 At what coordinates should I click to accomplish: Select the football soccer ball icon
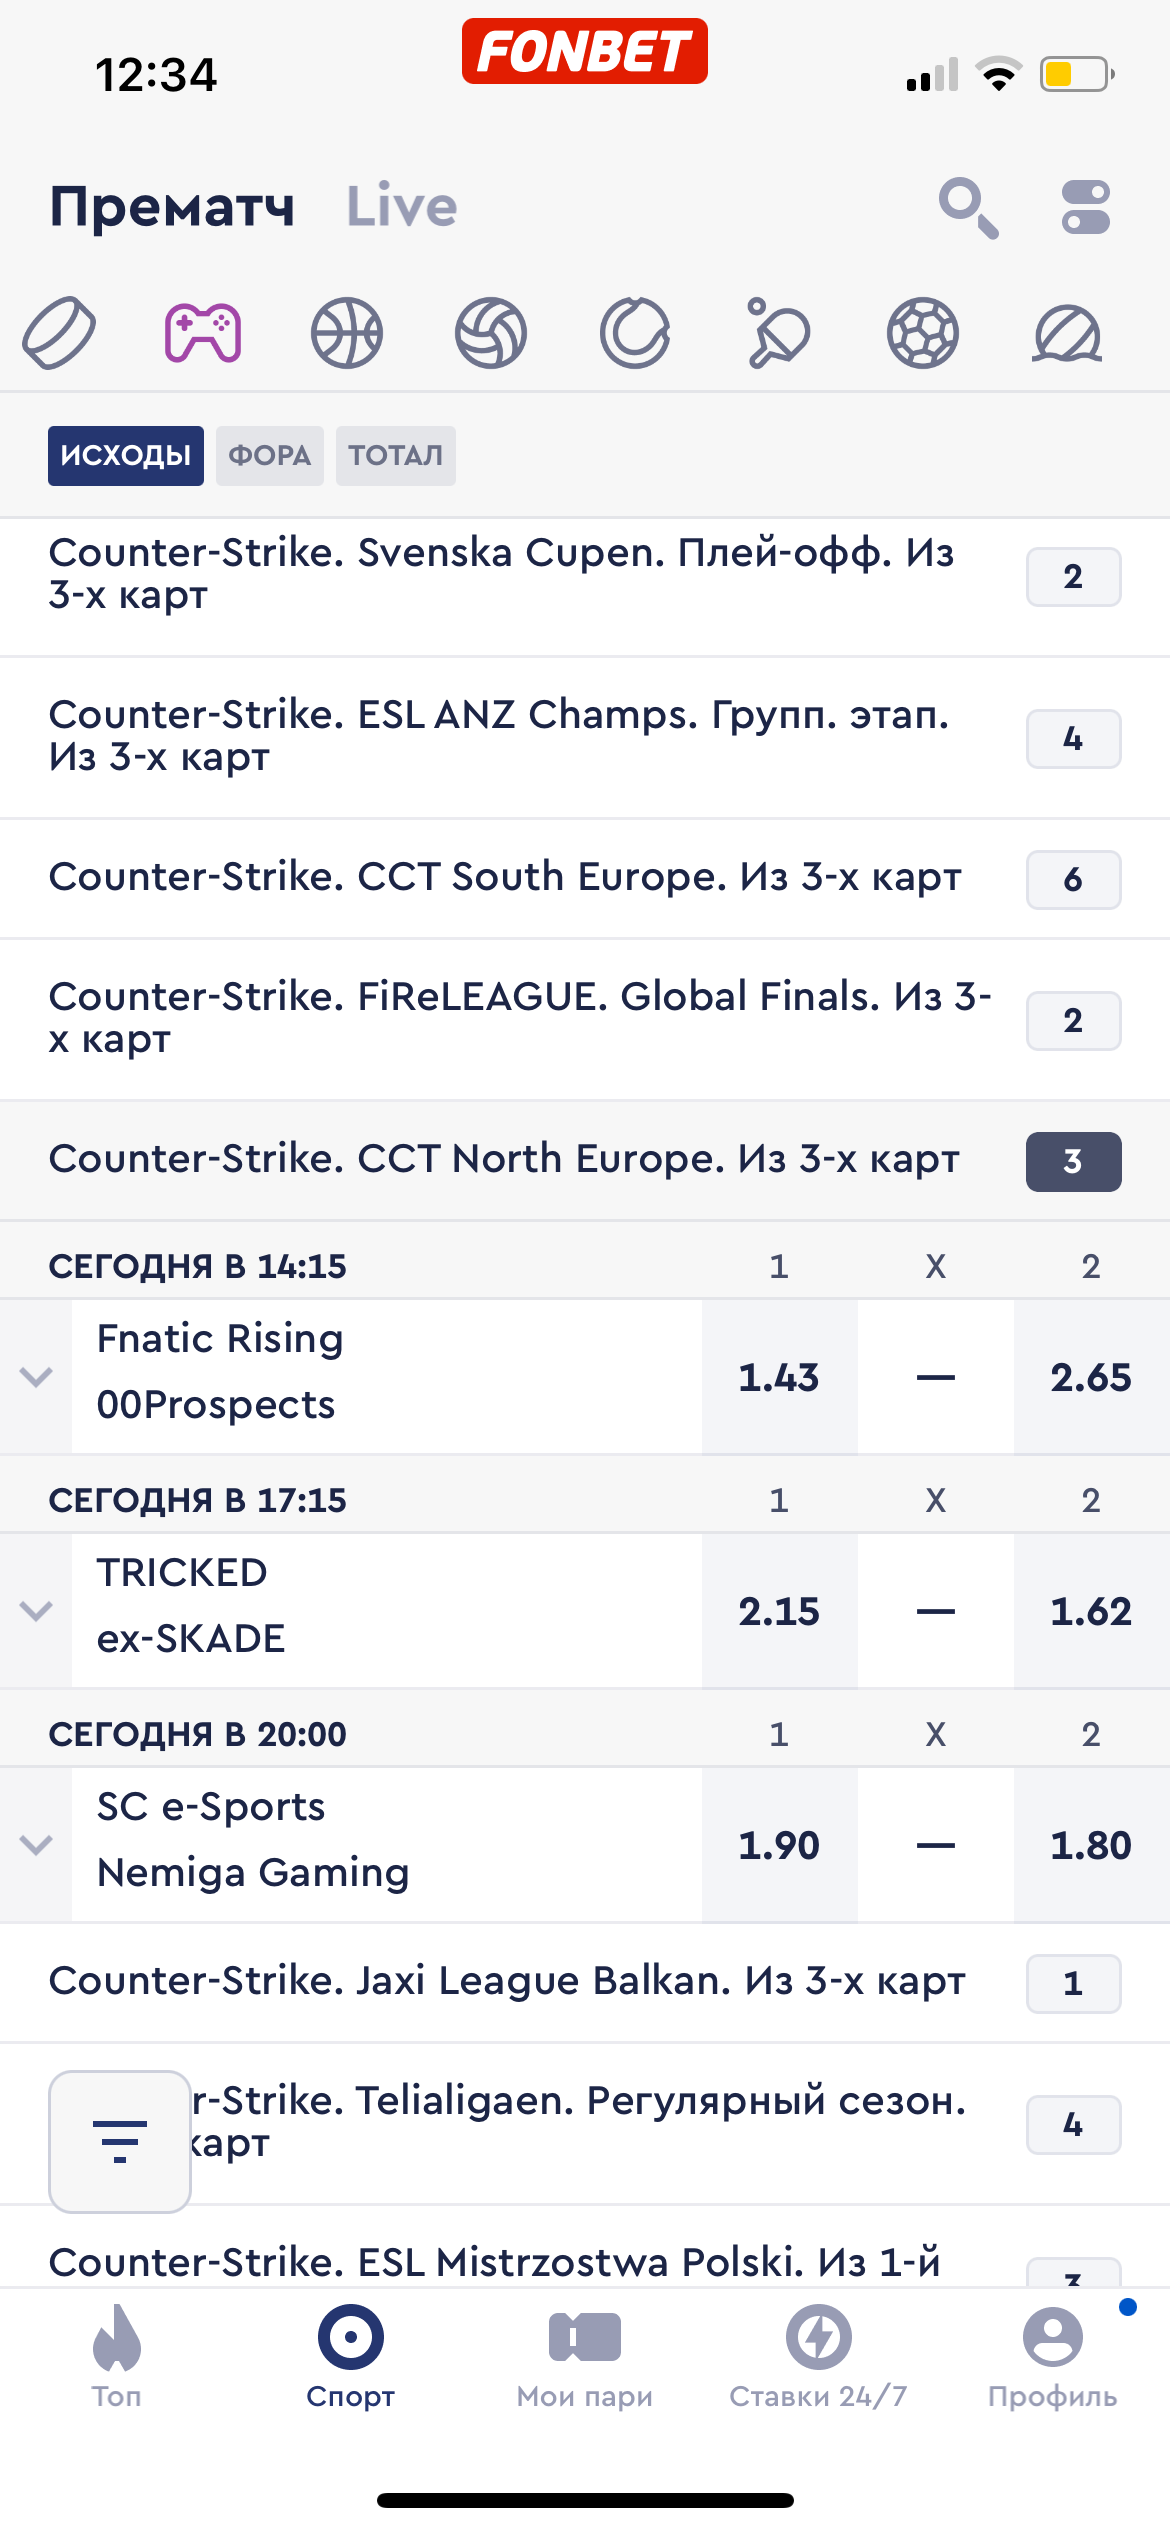(923, 333)
